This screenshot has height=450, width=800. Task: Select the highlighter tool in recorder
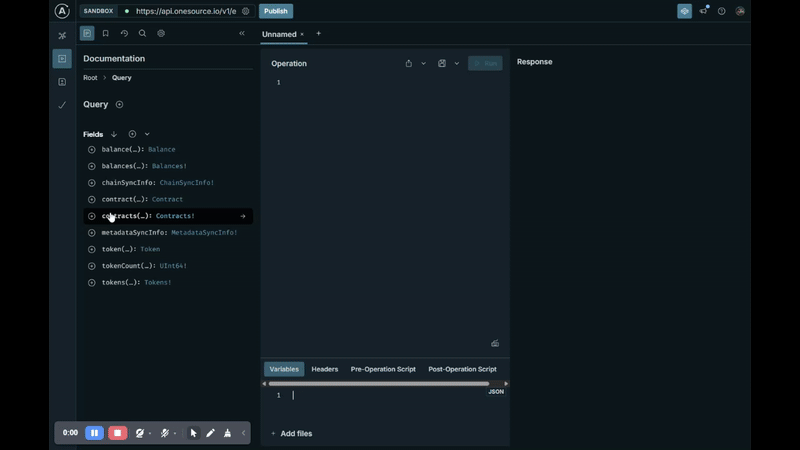click(x=228, y=433)
